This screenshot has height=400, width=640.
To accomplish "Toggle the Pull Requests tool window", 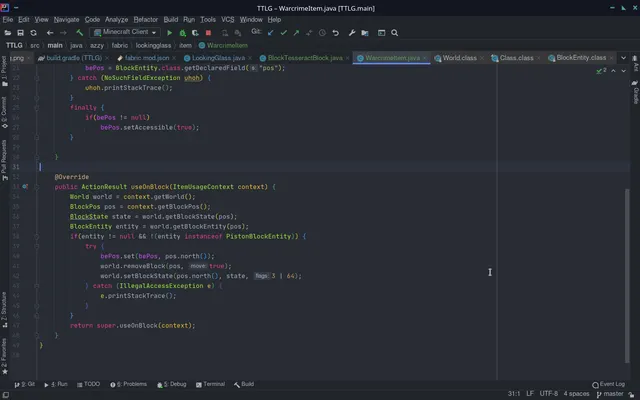I will [4, 160].
